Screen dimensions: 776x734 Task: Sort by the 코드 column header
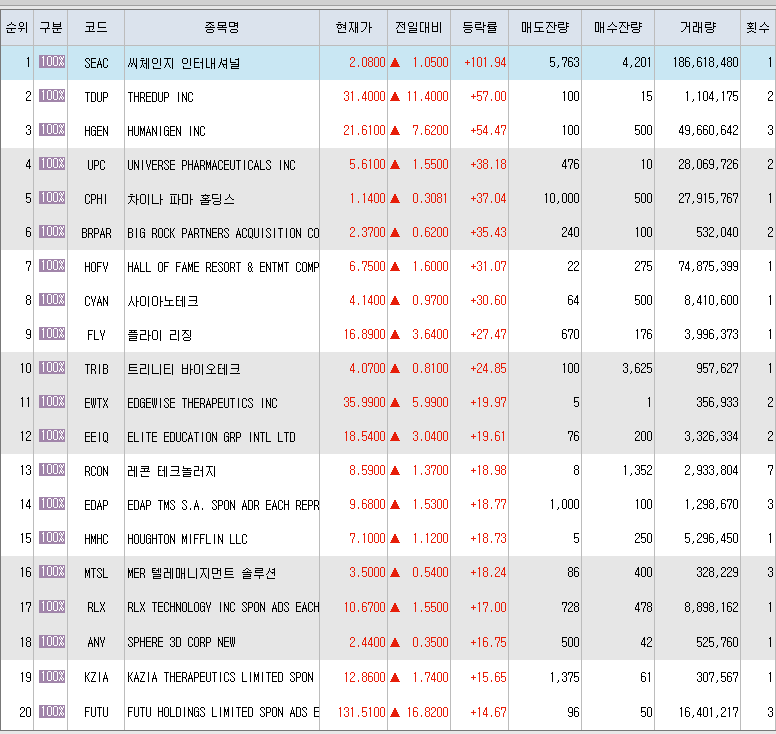tap(96, 27)
